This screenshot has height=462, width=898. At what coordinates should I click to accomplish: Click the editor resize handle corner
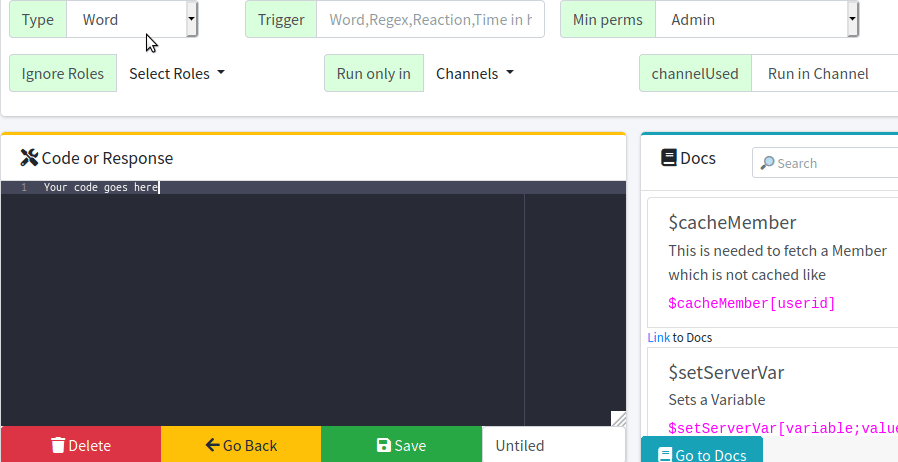[x=619, y=418]
